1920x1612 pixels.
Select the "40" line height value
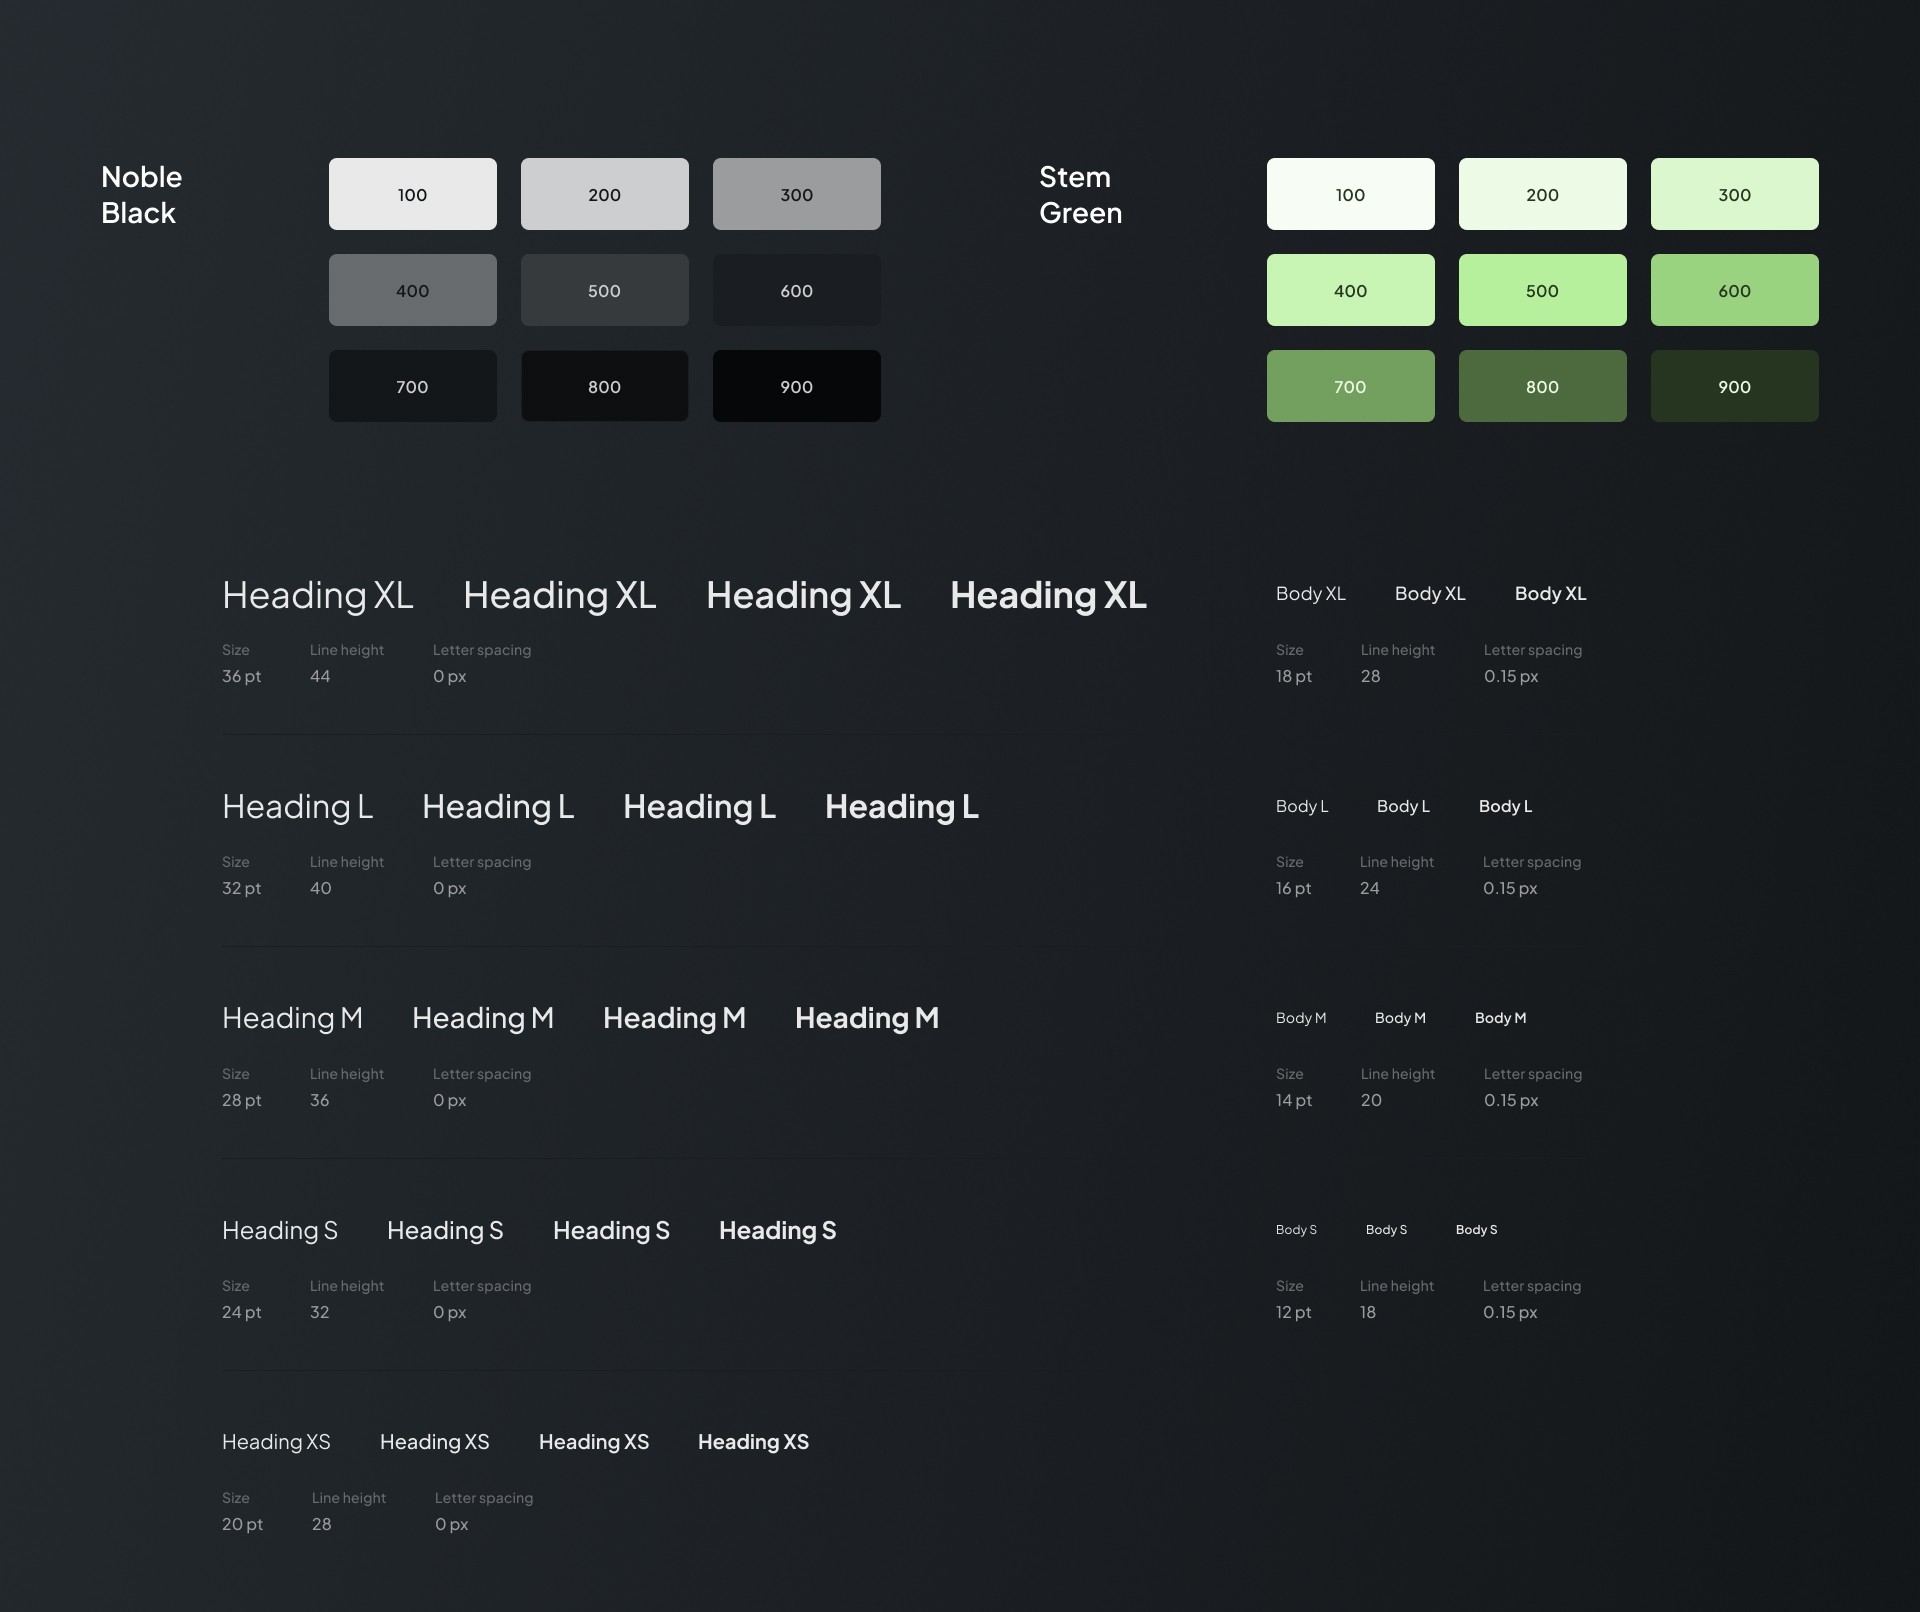[x=320, y=889]
